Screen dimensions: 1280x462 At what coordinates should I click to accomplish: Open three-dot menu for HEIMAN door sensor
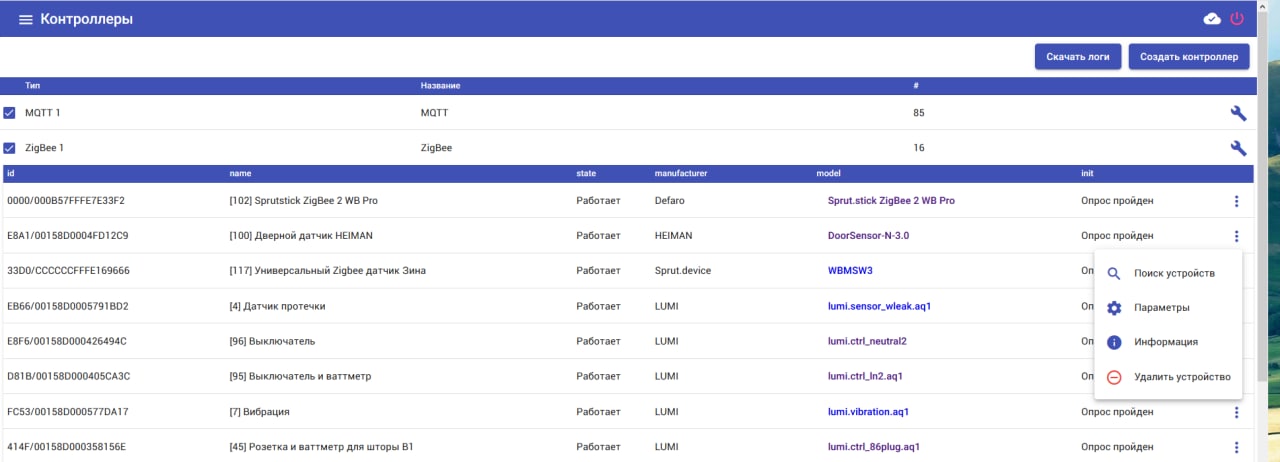pyautogui.click(x=1236, y=236)
